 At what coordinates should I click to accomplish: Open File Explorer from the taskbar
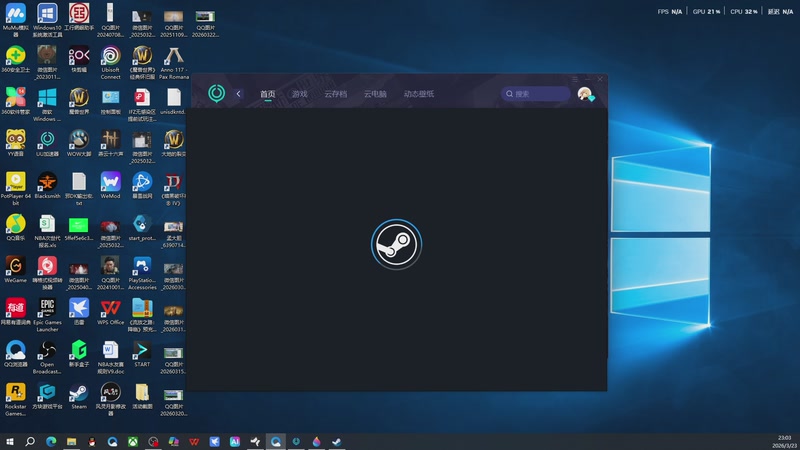click(x=71, y=441)
